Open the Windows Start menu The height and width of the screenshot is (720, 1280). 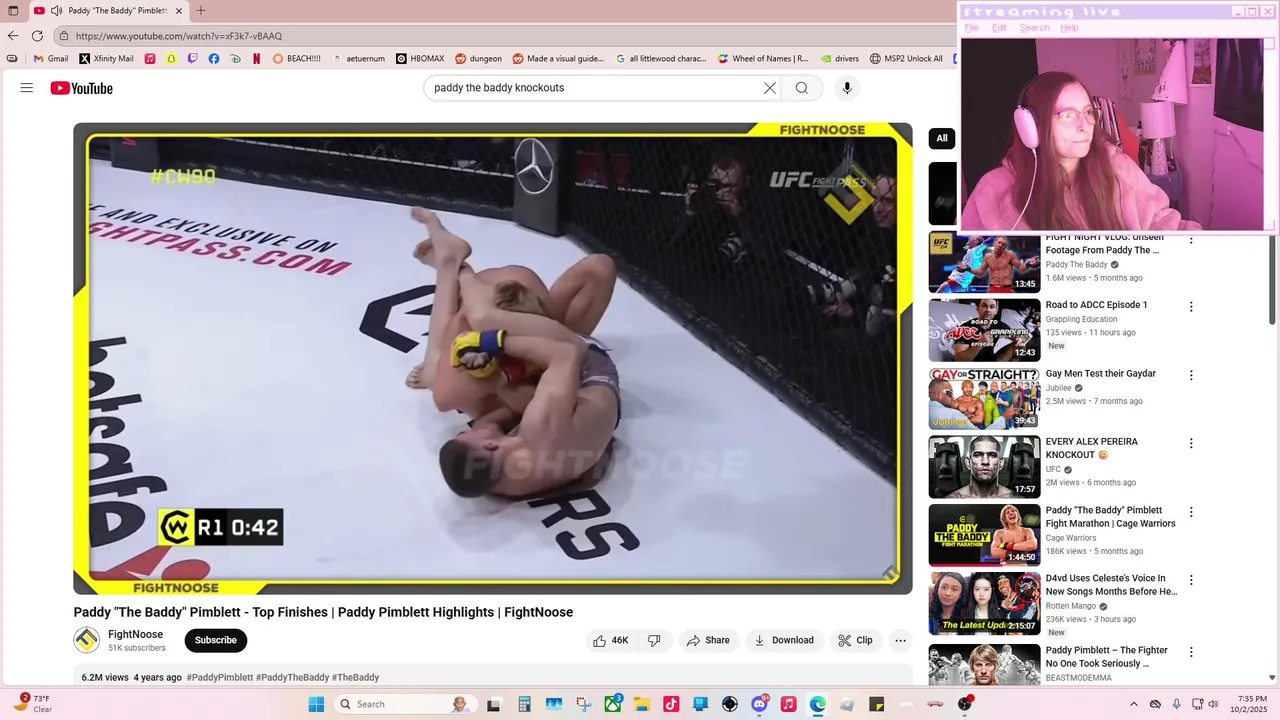(316, 704)
